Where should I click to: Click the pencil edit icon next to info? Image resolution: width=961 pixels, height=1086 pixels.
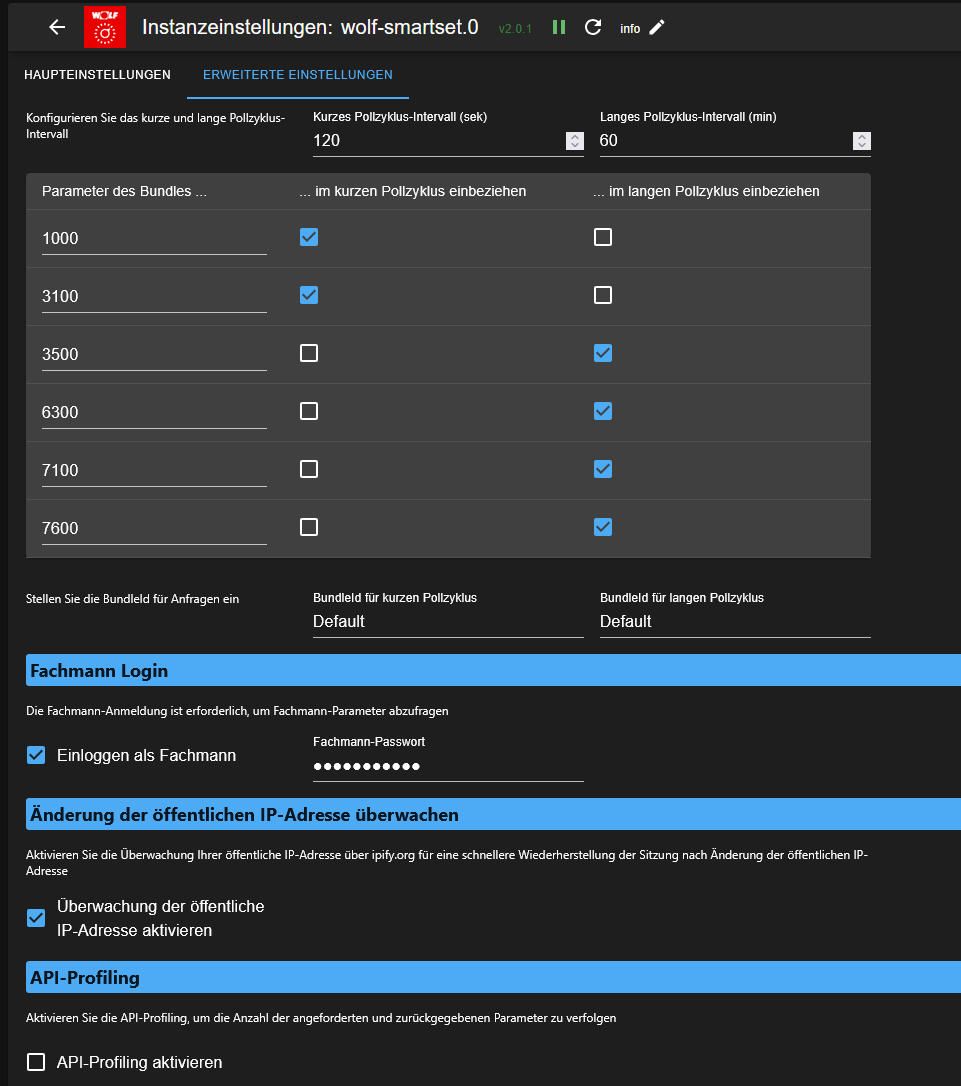tap(656, 27)
